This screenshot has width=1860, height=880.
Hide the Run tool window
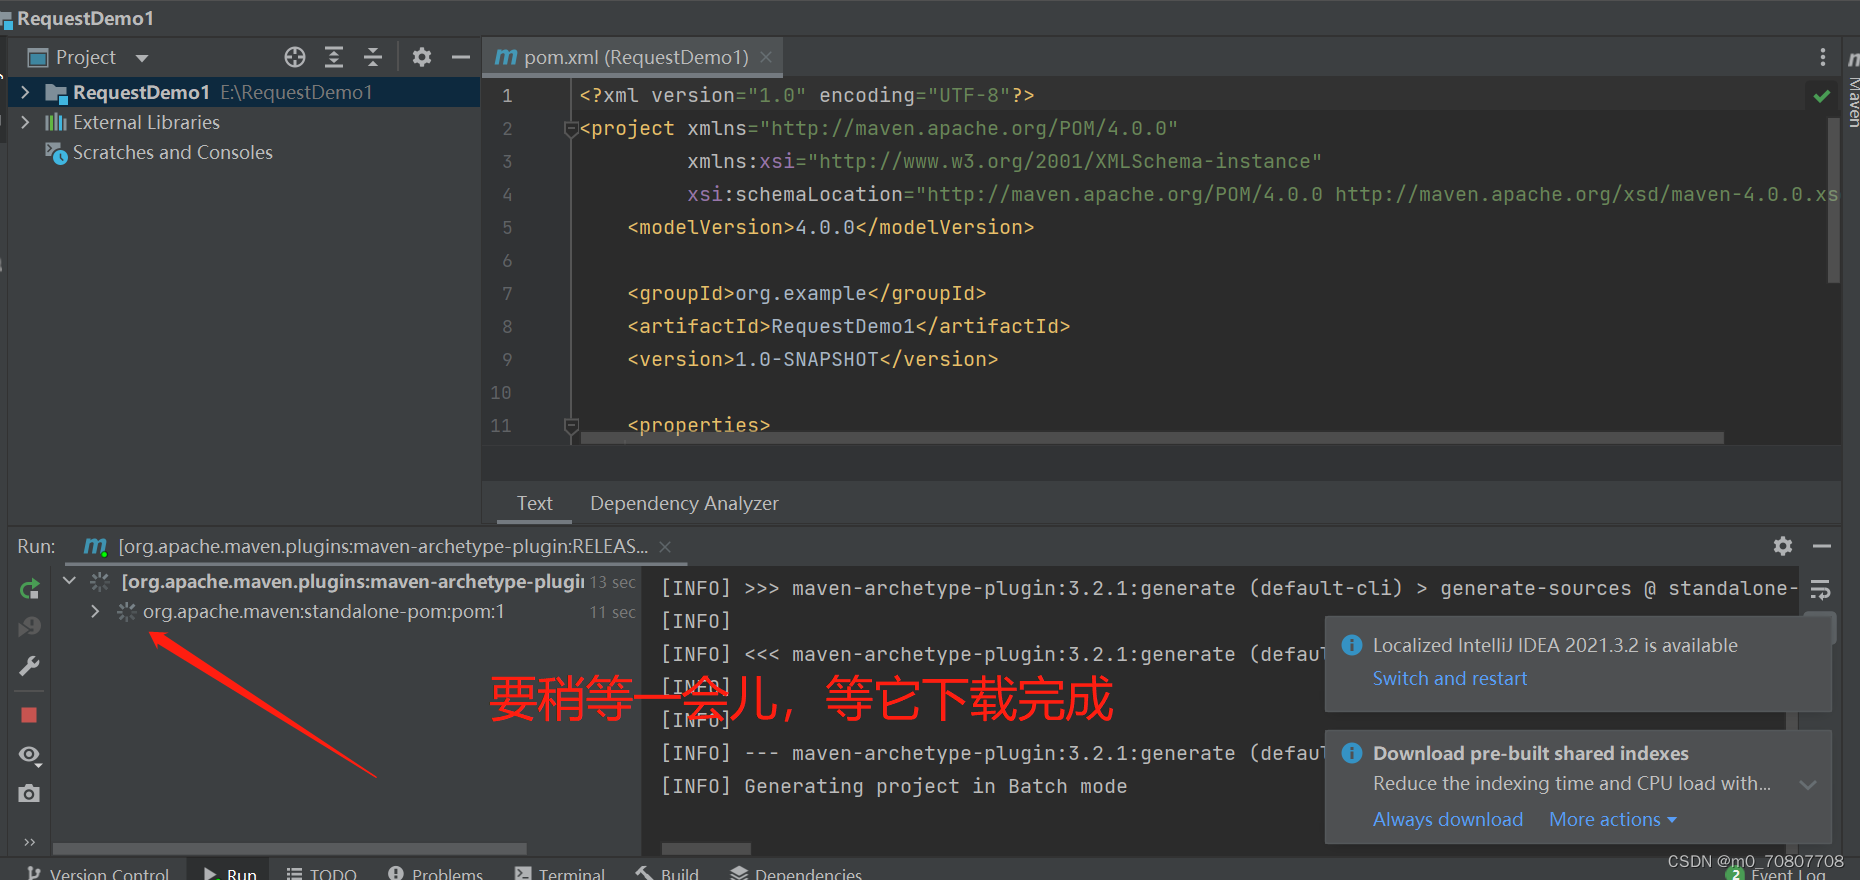[1822, 546]
